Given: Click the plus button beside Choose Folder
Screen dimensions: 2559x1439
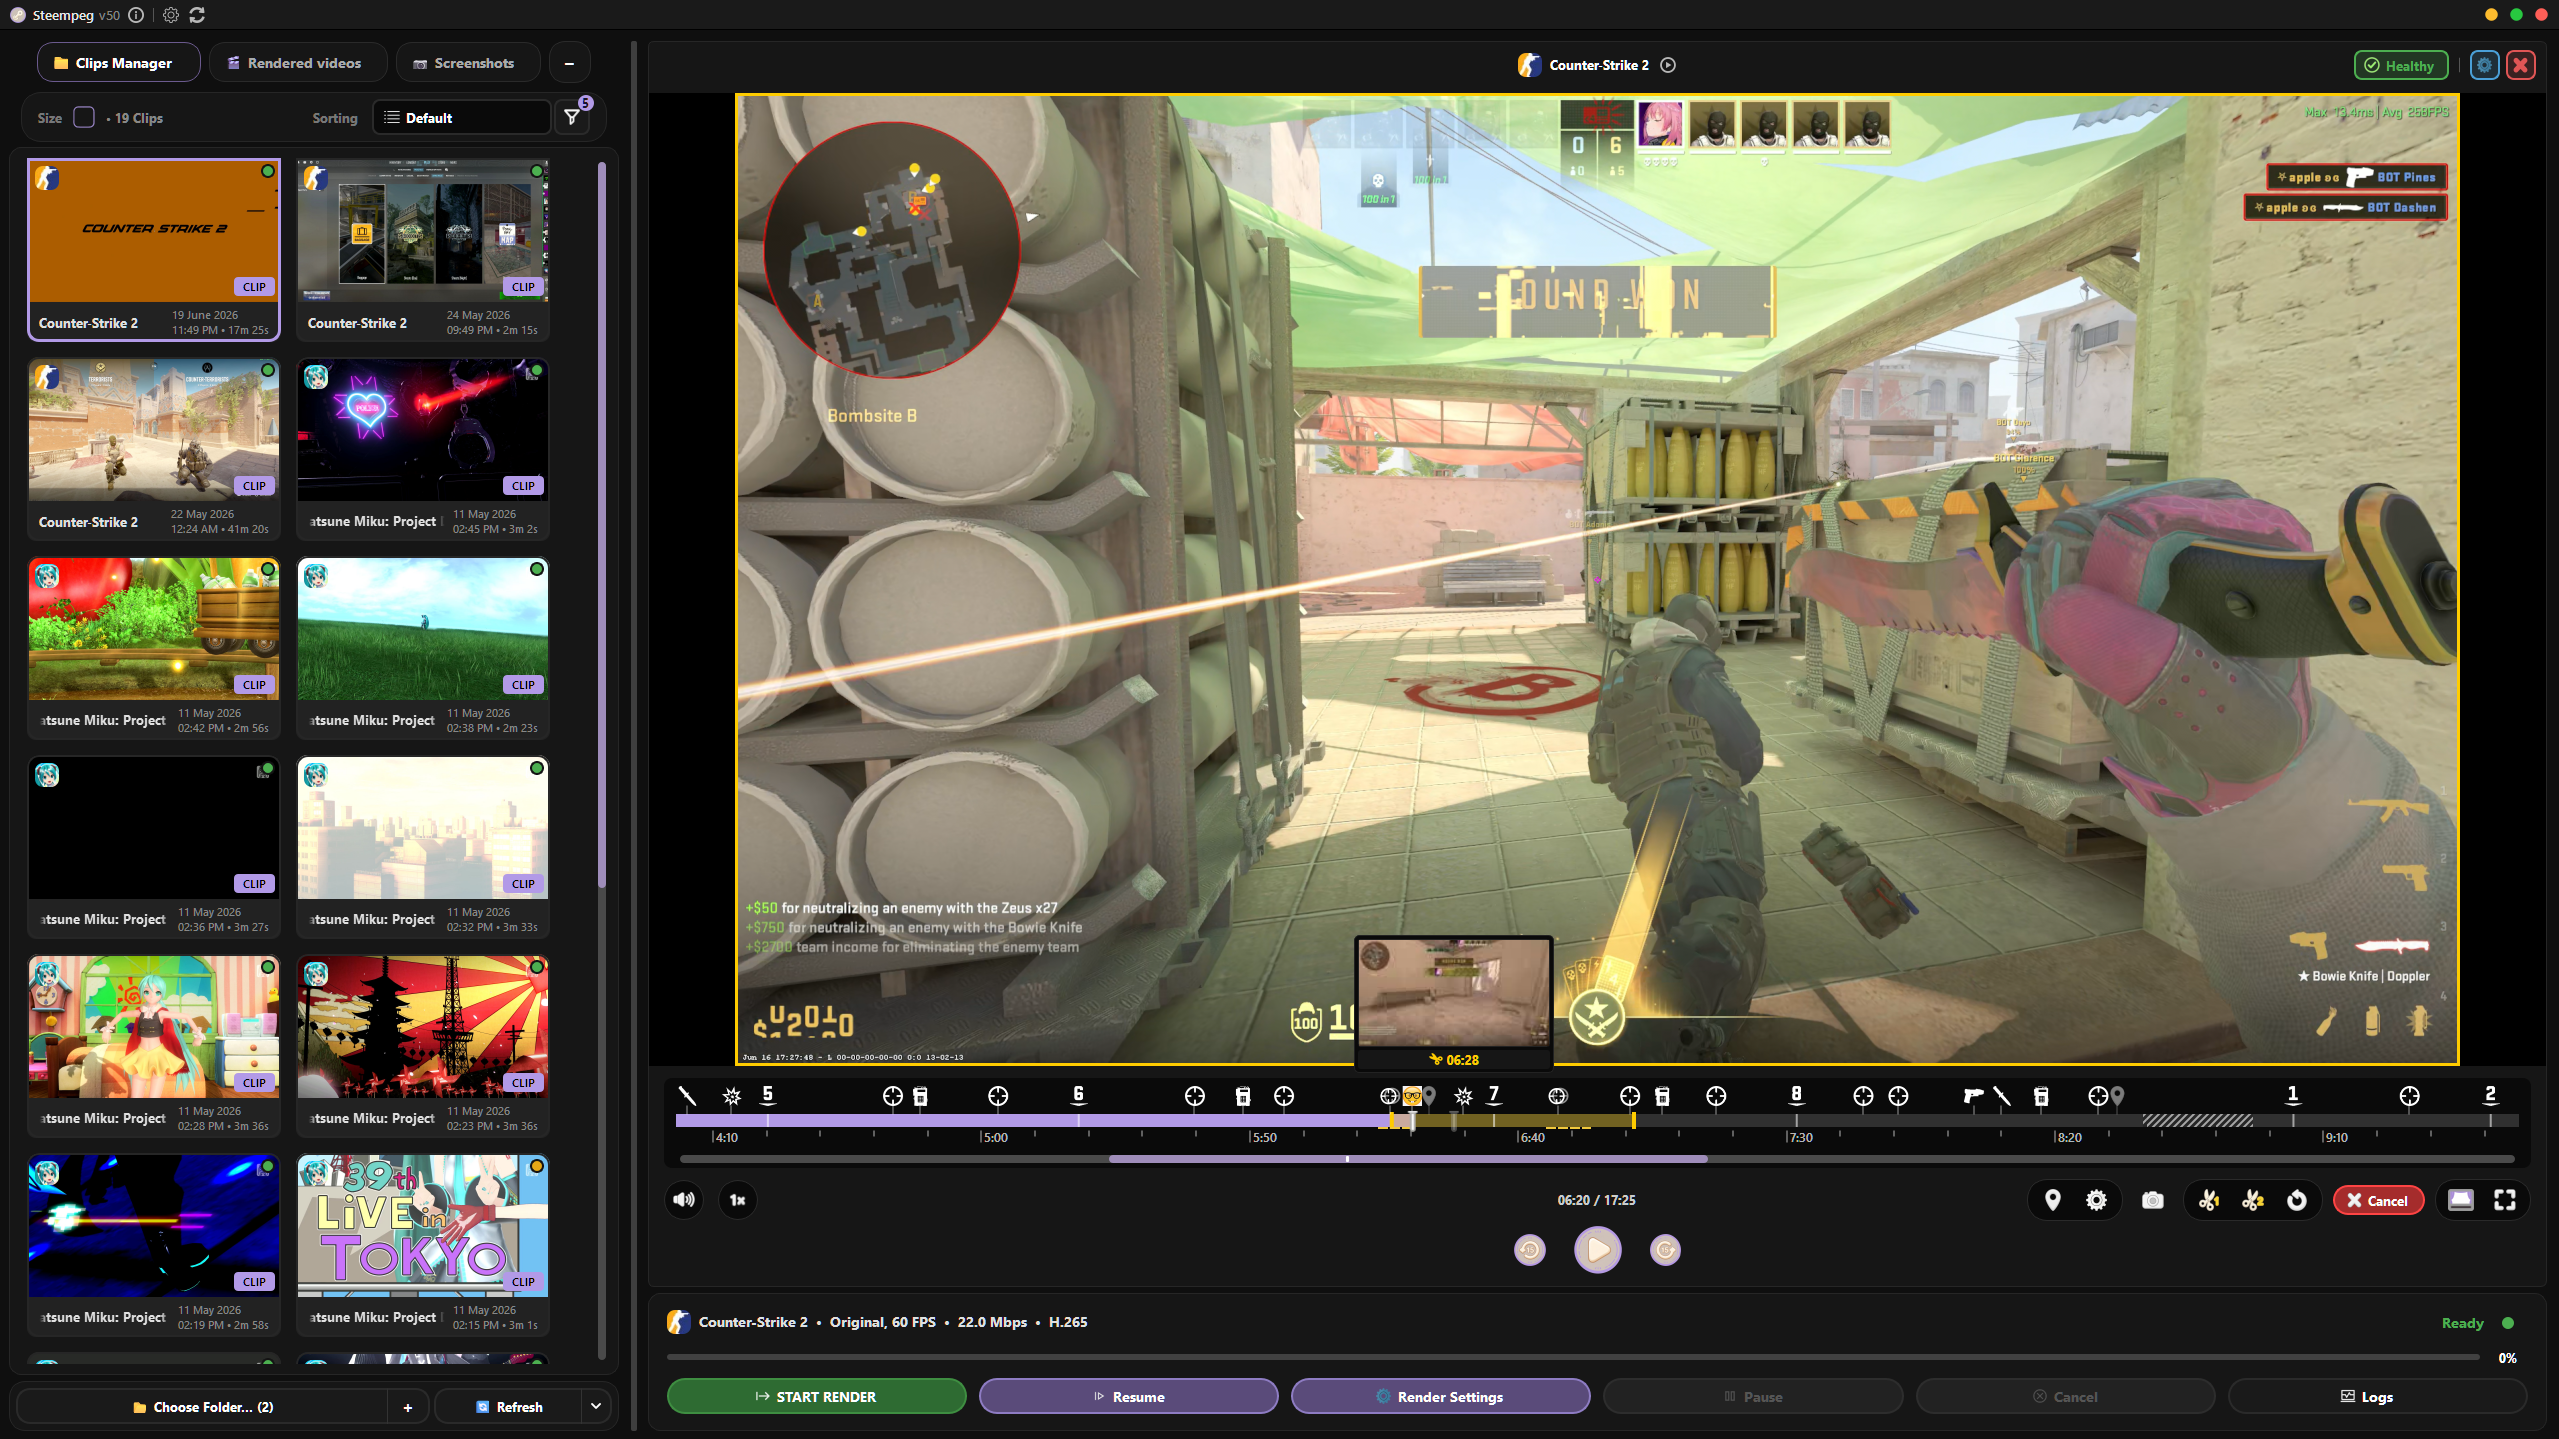Looking at the screenshot, I should pos(408,1407).
